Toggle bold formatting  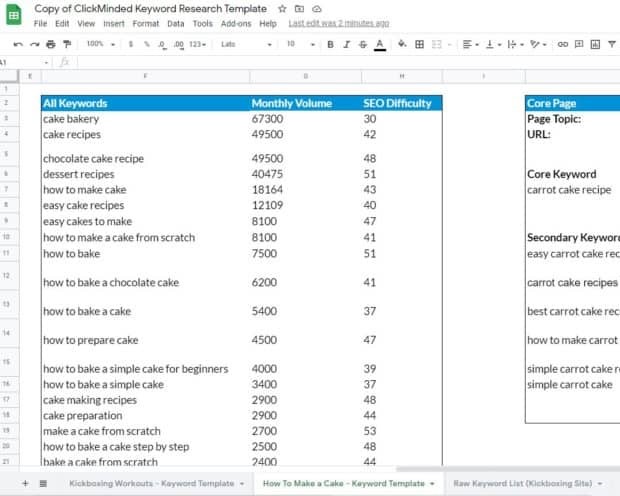331,44
